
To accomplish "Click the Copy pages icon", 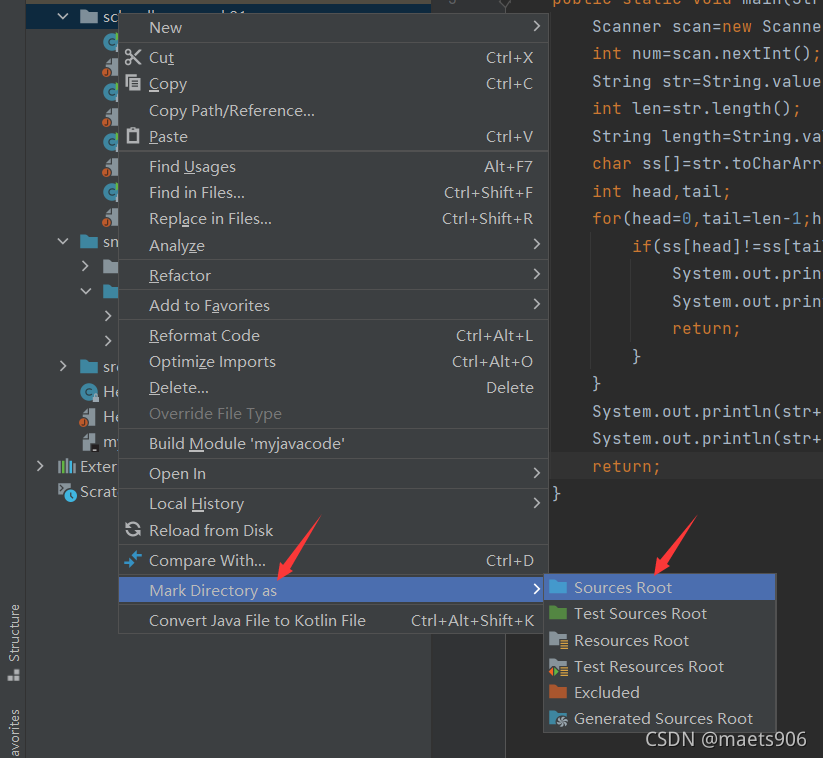I will pos(133,82).
